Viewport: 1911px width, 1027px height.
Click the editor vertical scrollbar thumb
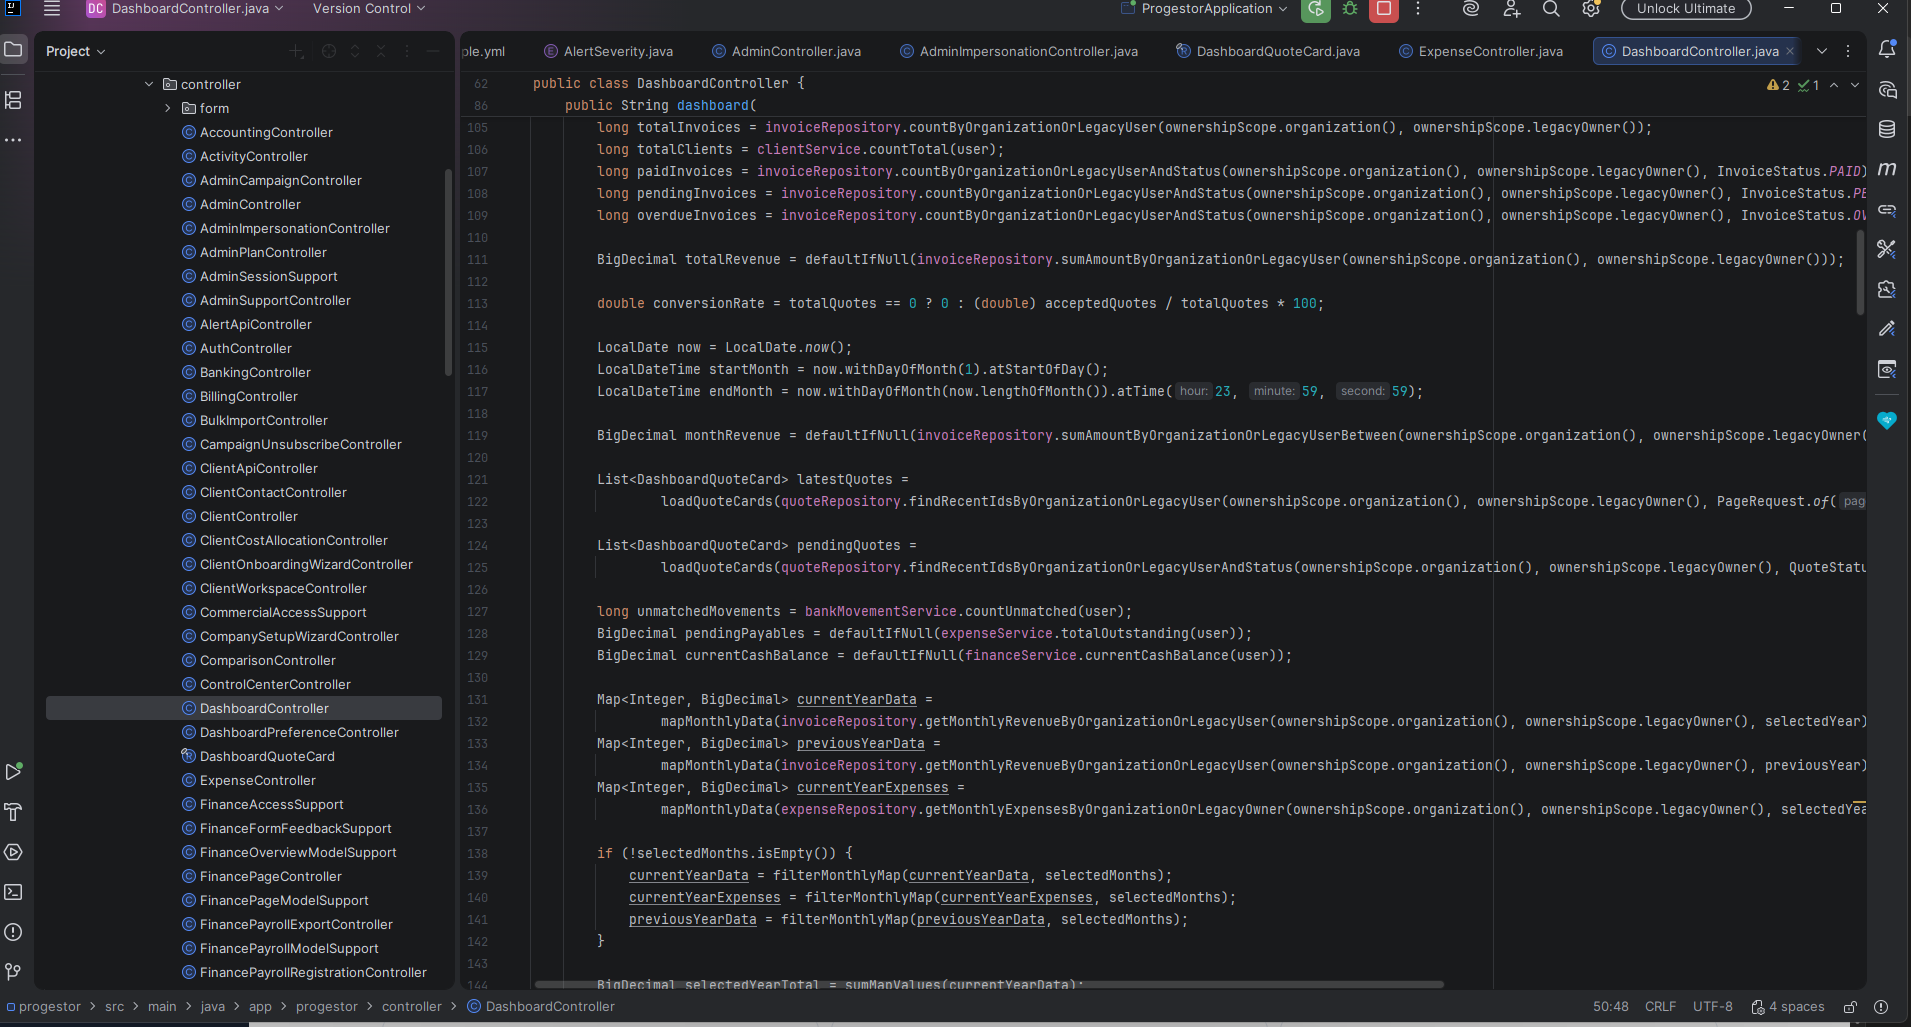pos(1860,272)
